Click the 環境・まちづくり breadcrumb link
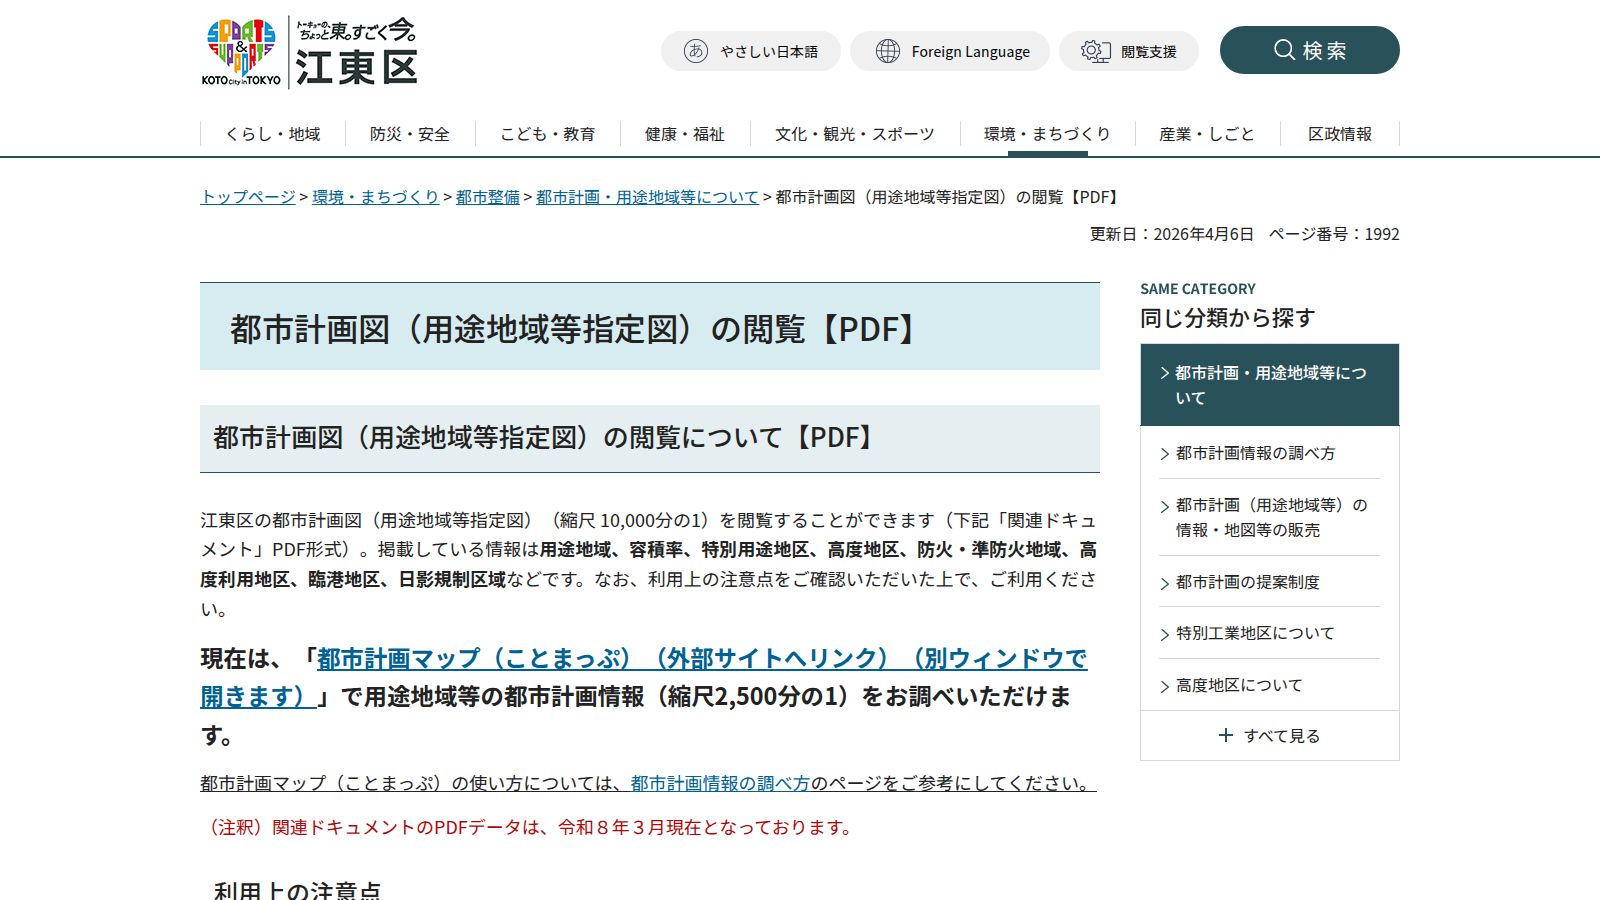1600x900 pixels. (x=376, y=197)
